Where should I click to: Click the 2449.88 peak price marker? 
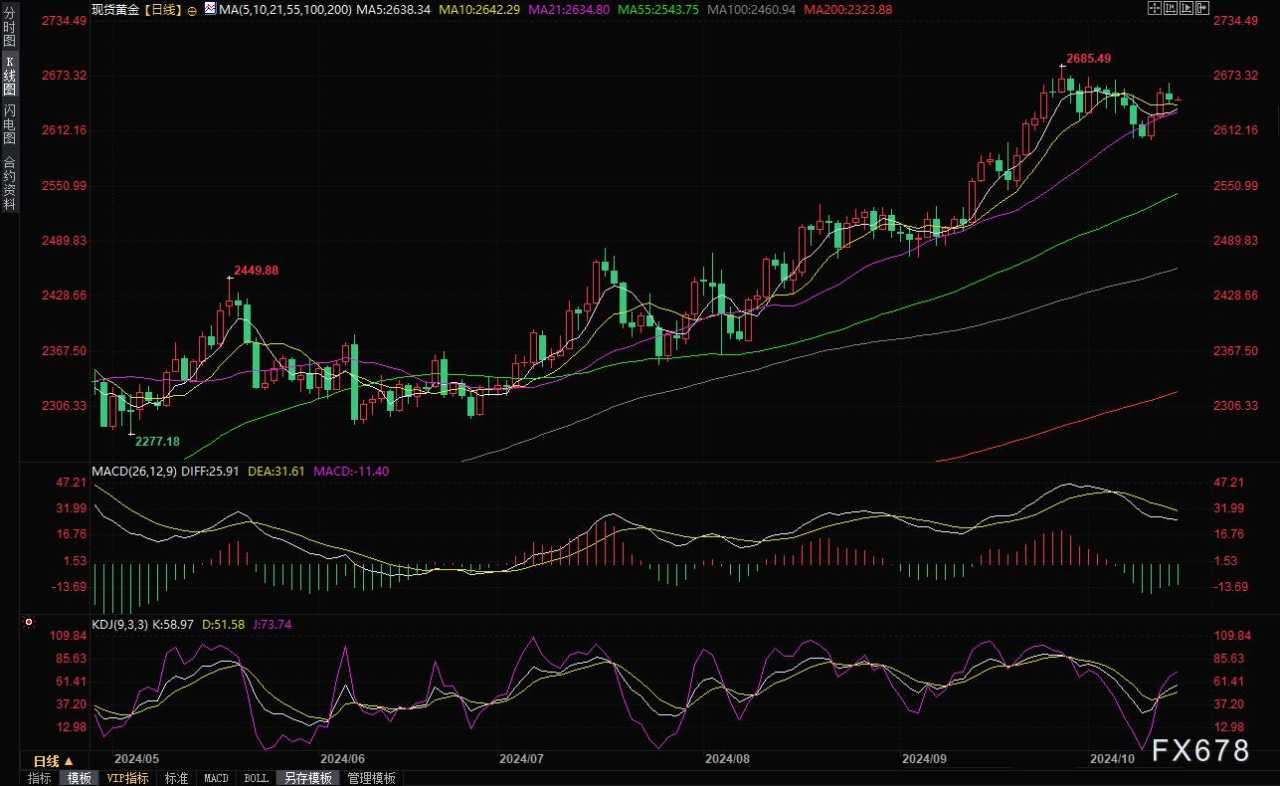[257, 271]
